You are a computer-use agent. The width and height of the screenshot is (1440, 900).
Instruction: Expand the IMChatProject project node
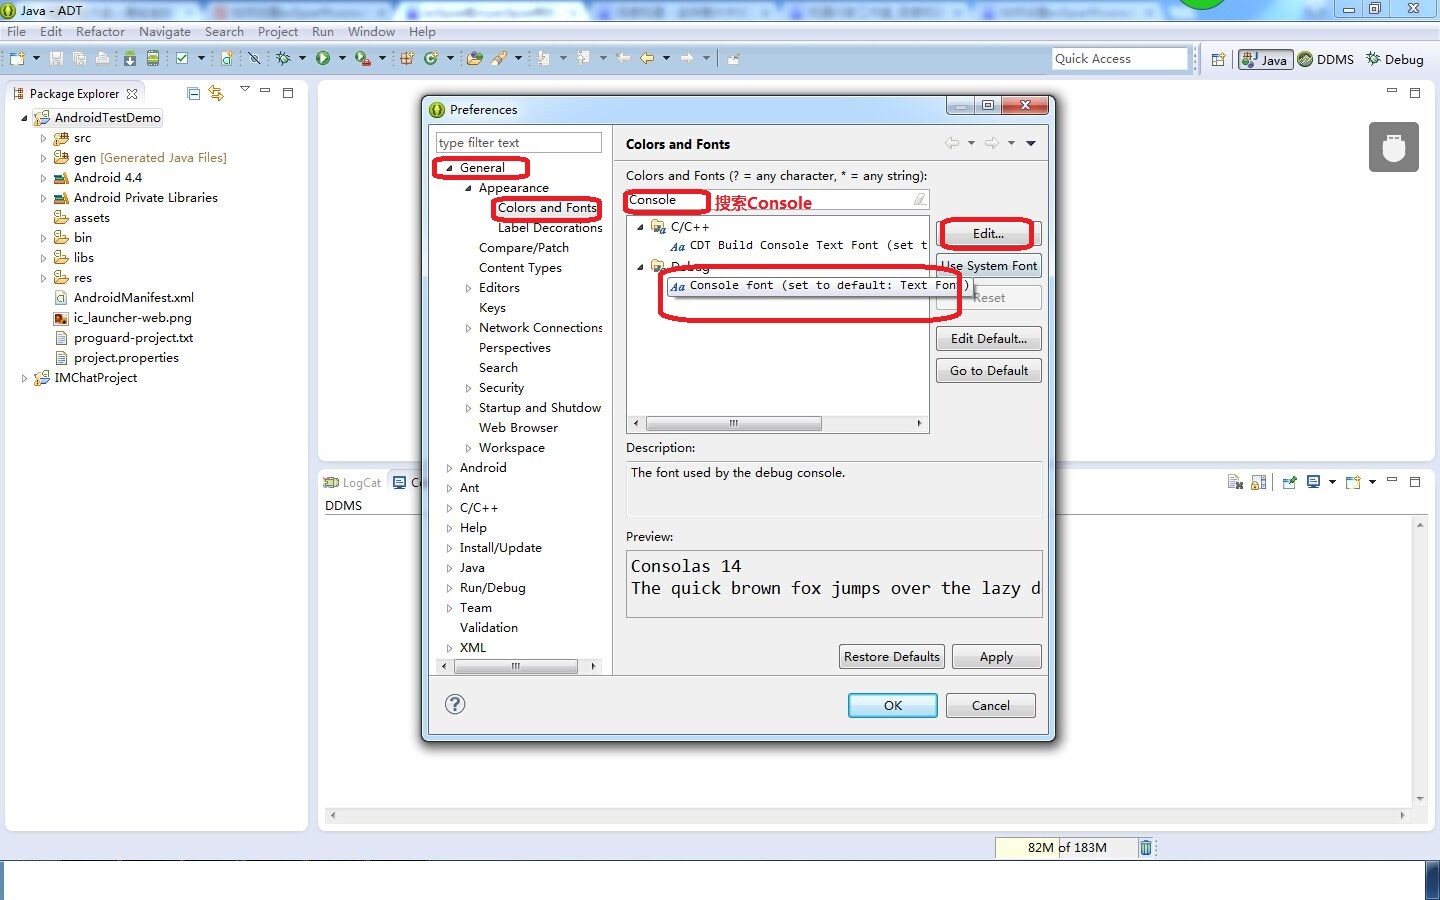[24, 378]
